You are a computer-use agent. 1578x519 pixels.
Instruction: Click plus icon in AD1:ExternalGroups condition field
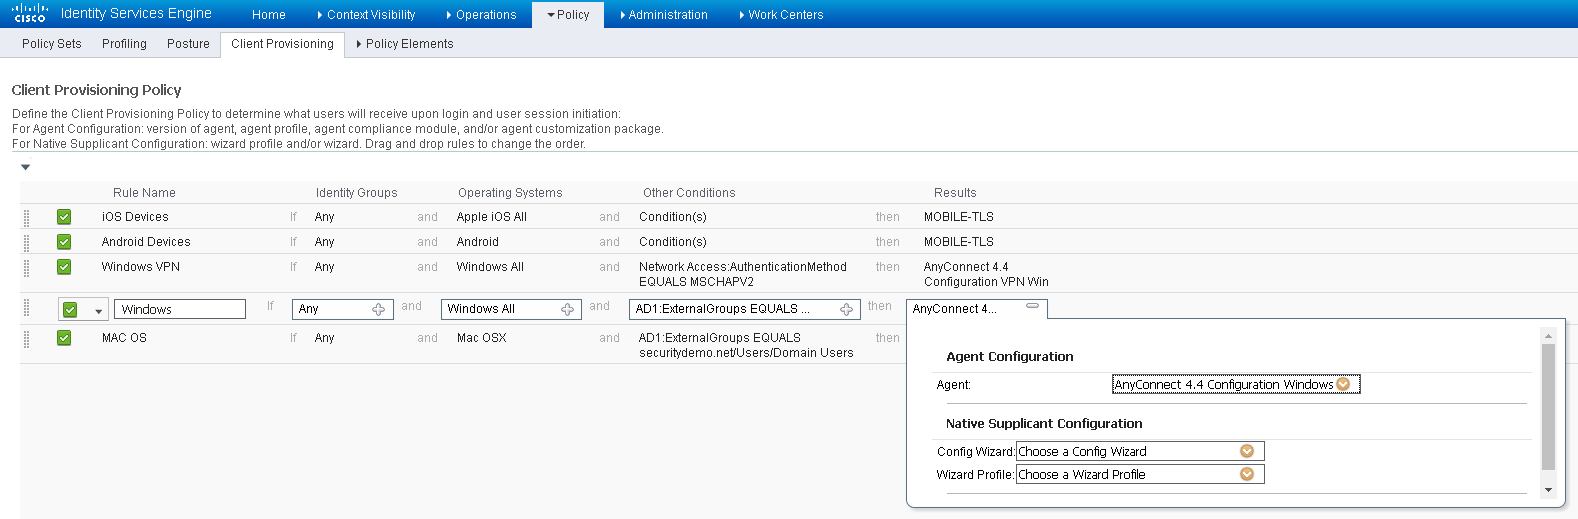[846, 310]
